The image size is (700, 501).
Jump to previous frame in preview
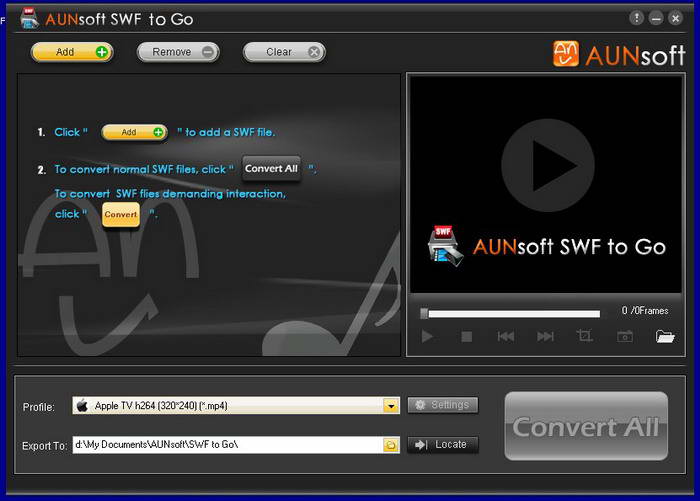pos(506,336)
